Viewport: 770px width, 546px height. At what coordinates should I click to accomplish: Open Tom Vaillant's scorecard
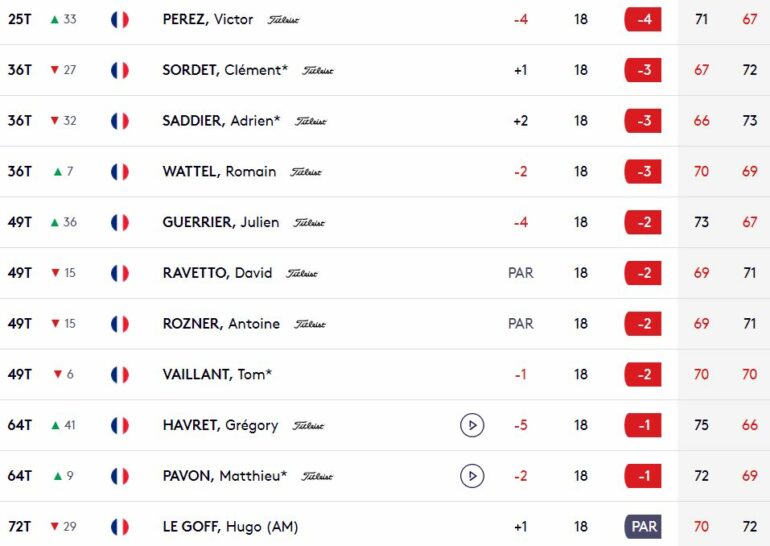click(217, 375)
